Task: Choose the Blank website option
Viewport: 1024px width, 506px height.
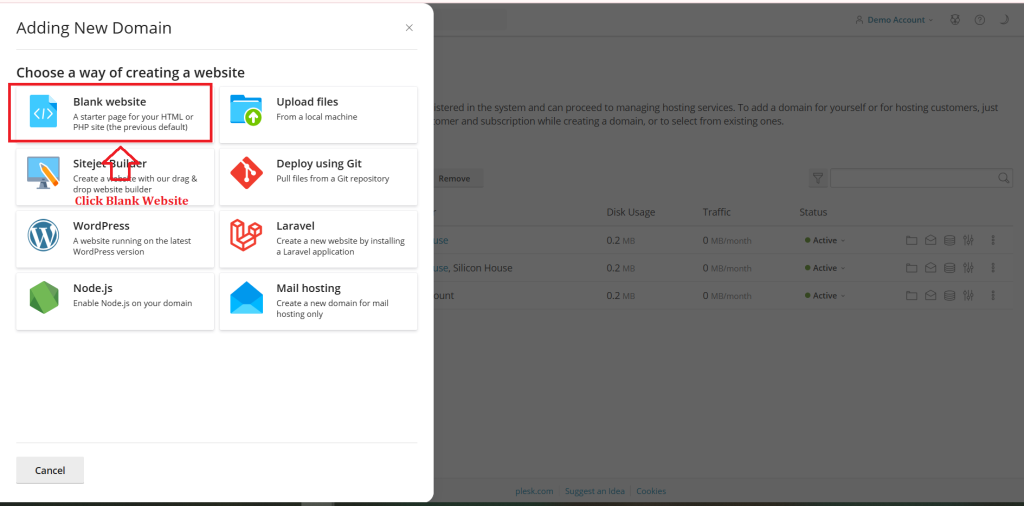Action: click(115, 115)
